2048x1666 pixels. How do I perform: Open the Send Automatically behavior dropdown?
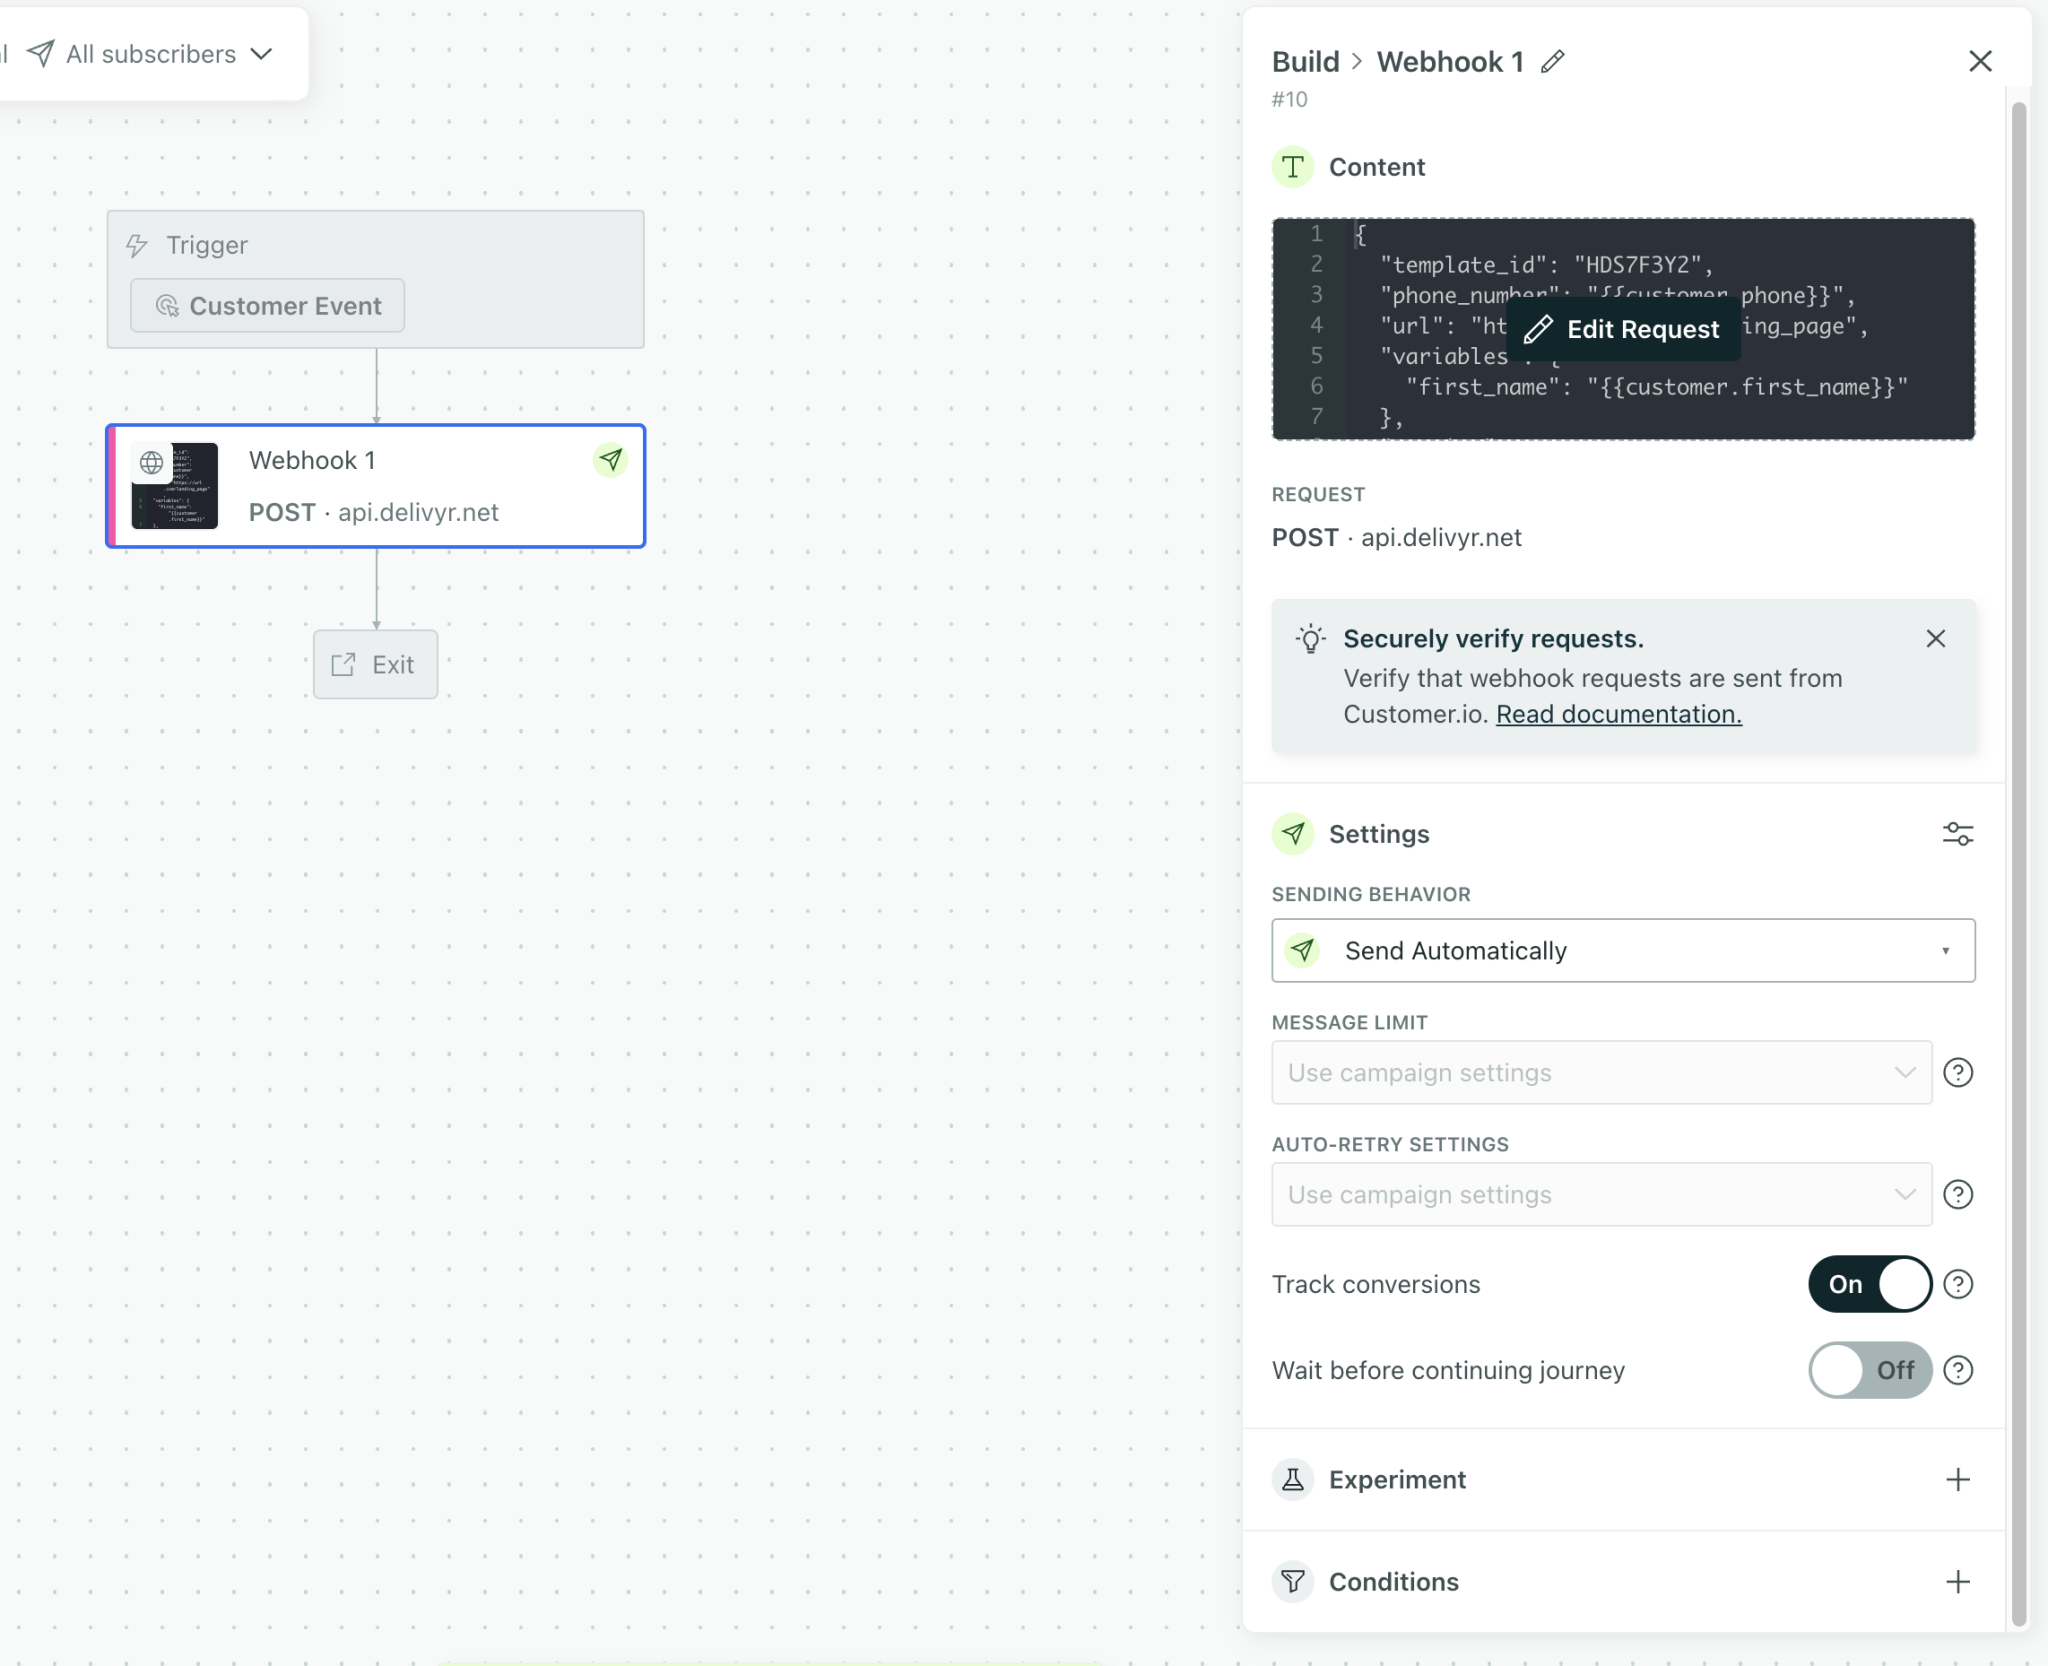tap(1622, 950)
